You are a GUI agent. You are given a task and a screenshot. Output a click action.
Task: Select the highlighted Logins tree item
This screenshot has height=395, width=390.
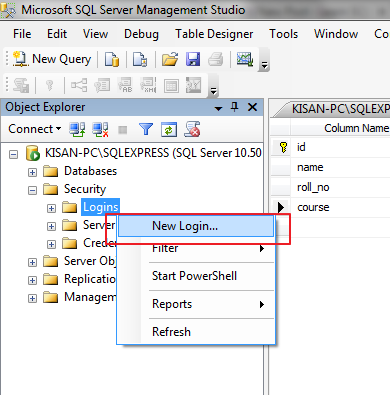click(x=100, y=207)
